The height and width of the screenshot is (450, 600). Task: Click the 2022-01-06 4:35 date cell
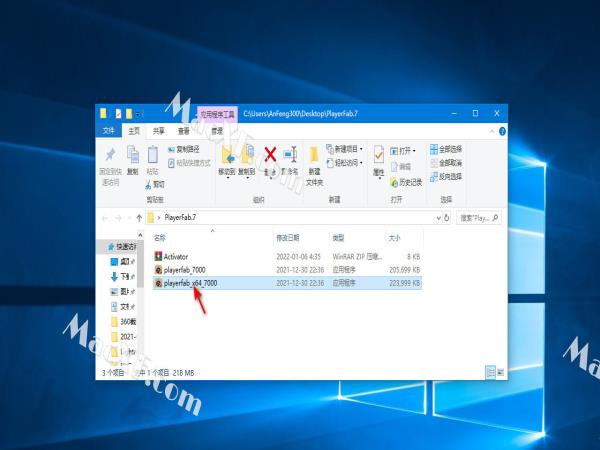tap(298, 256)
